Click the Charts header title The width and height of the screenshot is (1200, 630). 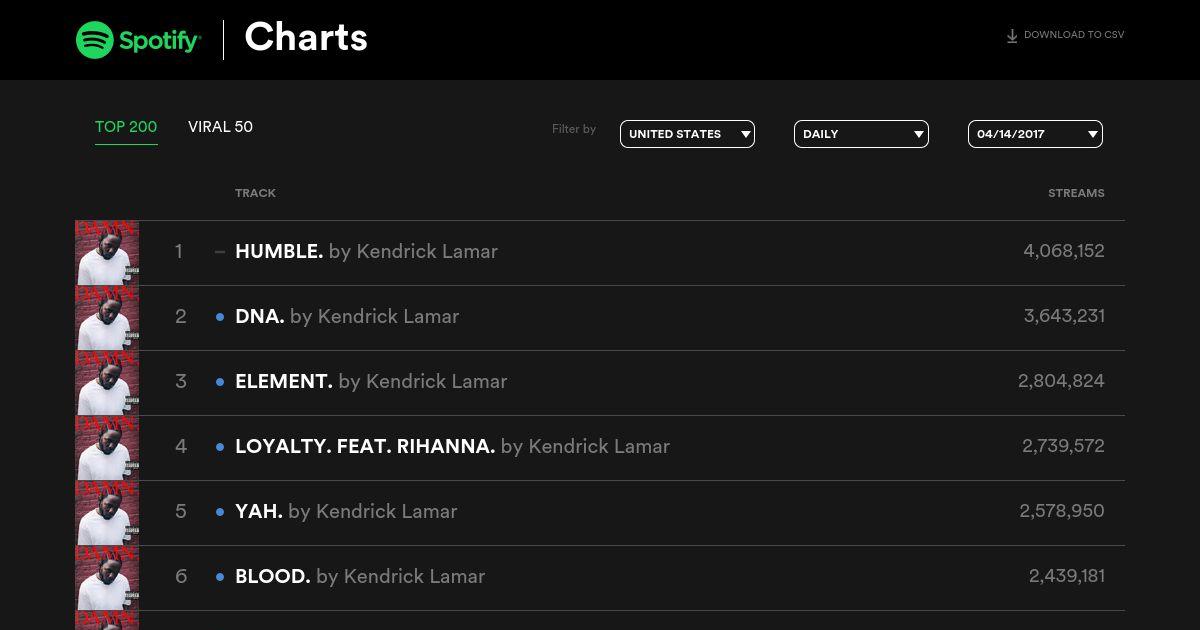[306, 38]
